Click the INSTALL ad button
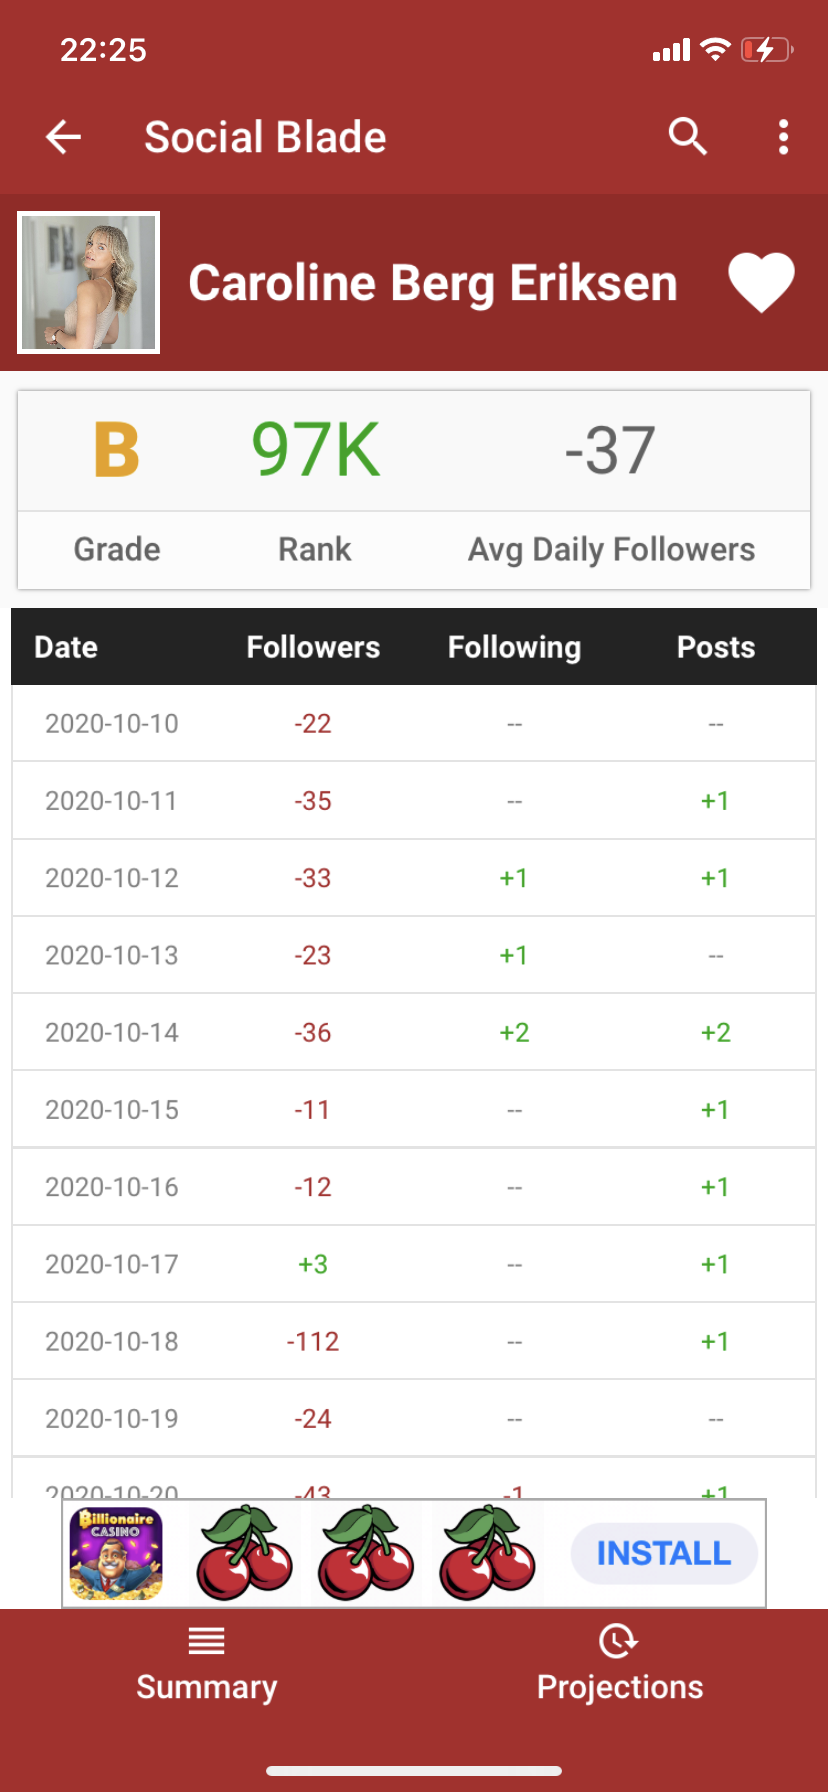The image size is (828, 1792). coord(664,1553)
